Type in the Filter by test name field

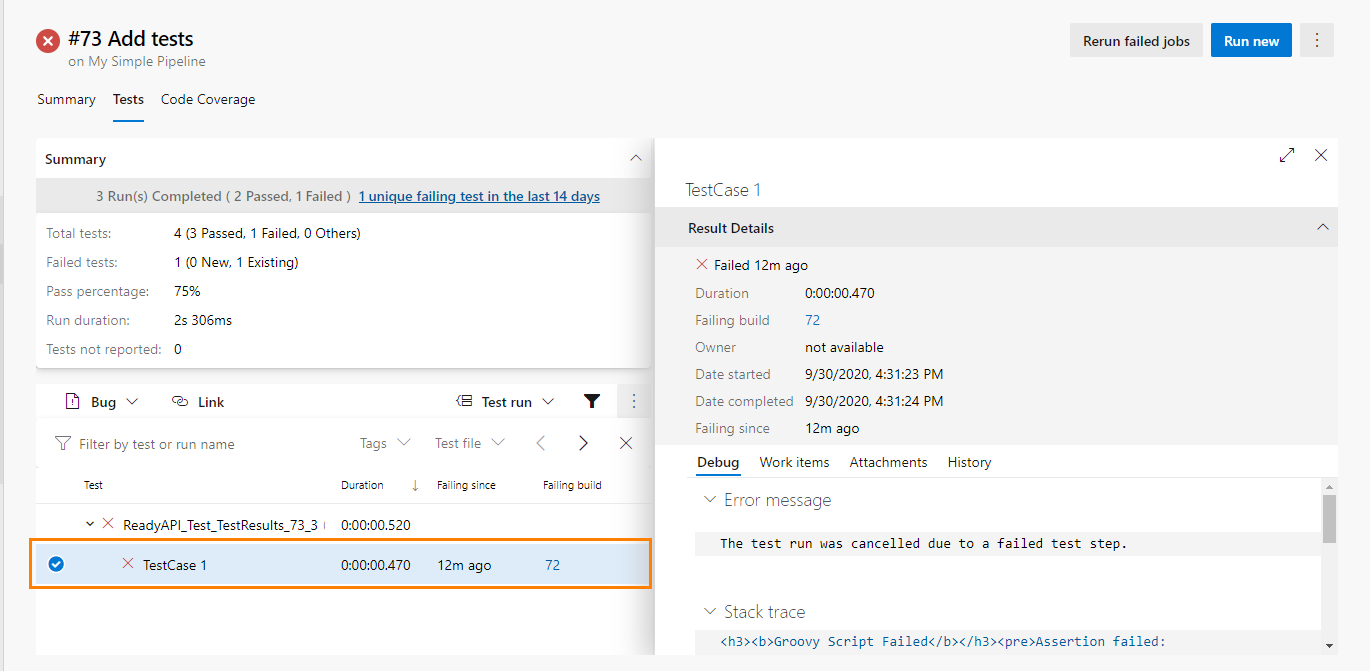pos(200,444)
